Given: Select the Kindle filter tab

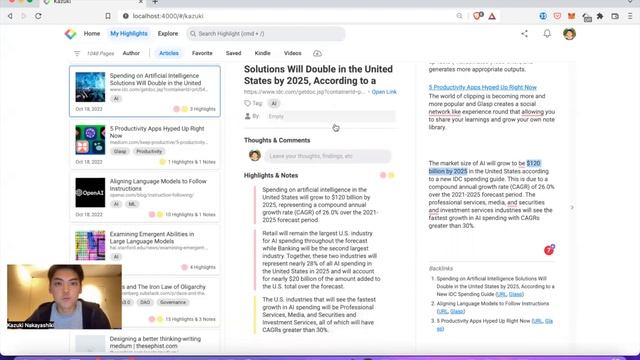Looking at the screenshot, I should pyautogui.click(x=262, y=53).
